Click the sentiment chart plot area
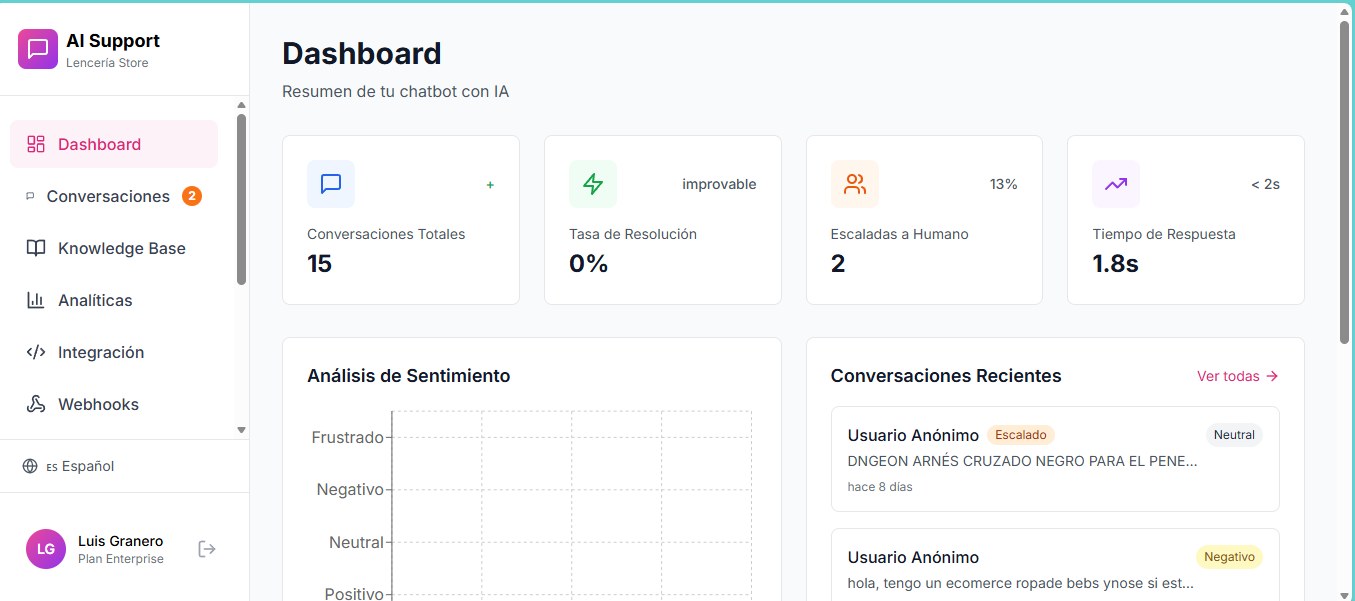The width and height of the screenshot is (1355, 601). (571, 505)
